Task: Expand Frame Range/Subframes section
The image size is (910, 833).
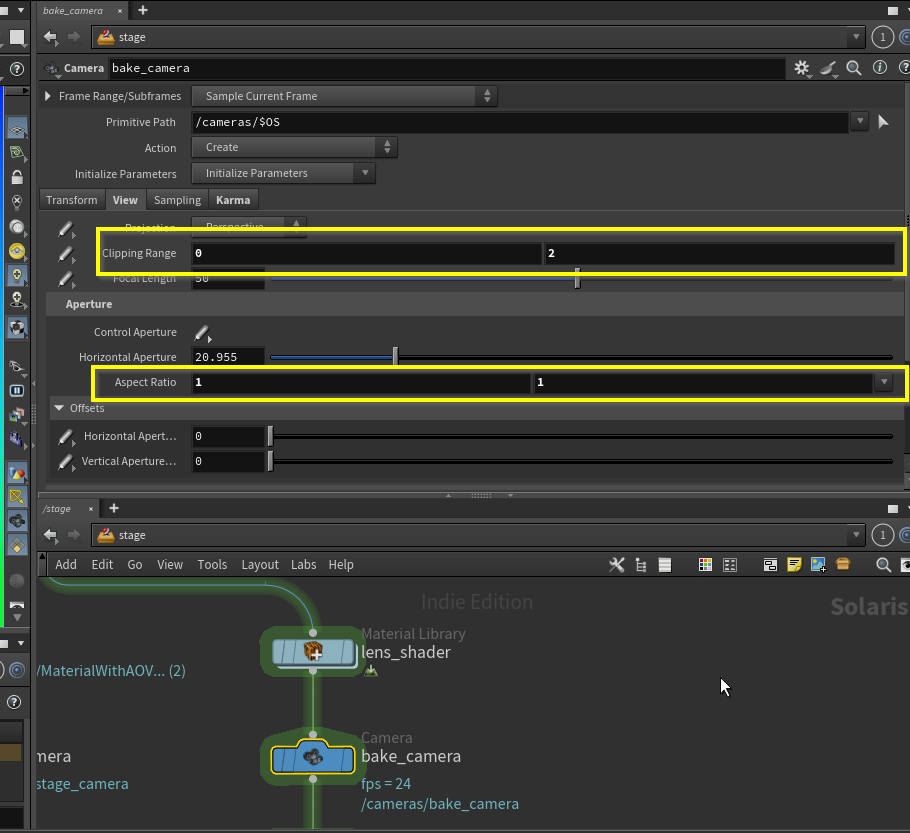Action: [48, 96]
